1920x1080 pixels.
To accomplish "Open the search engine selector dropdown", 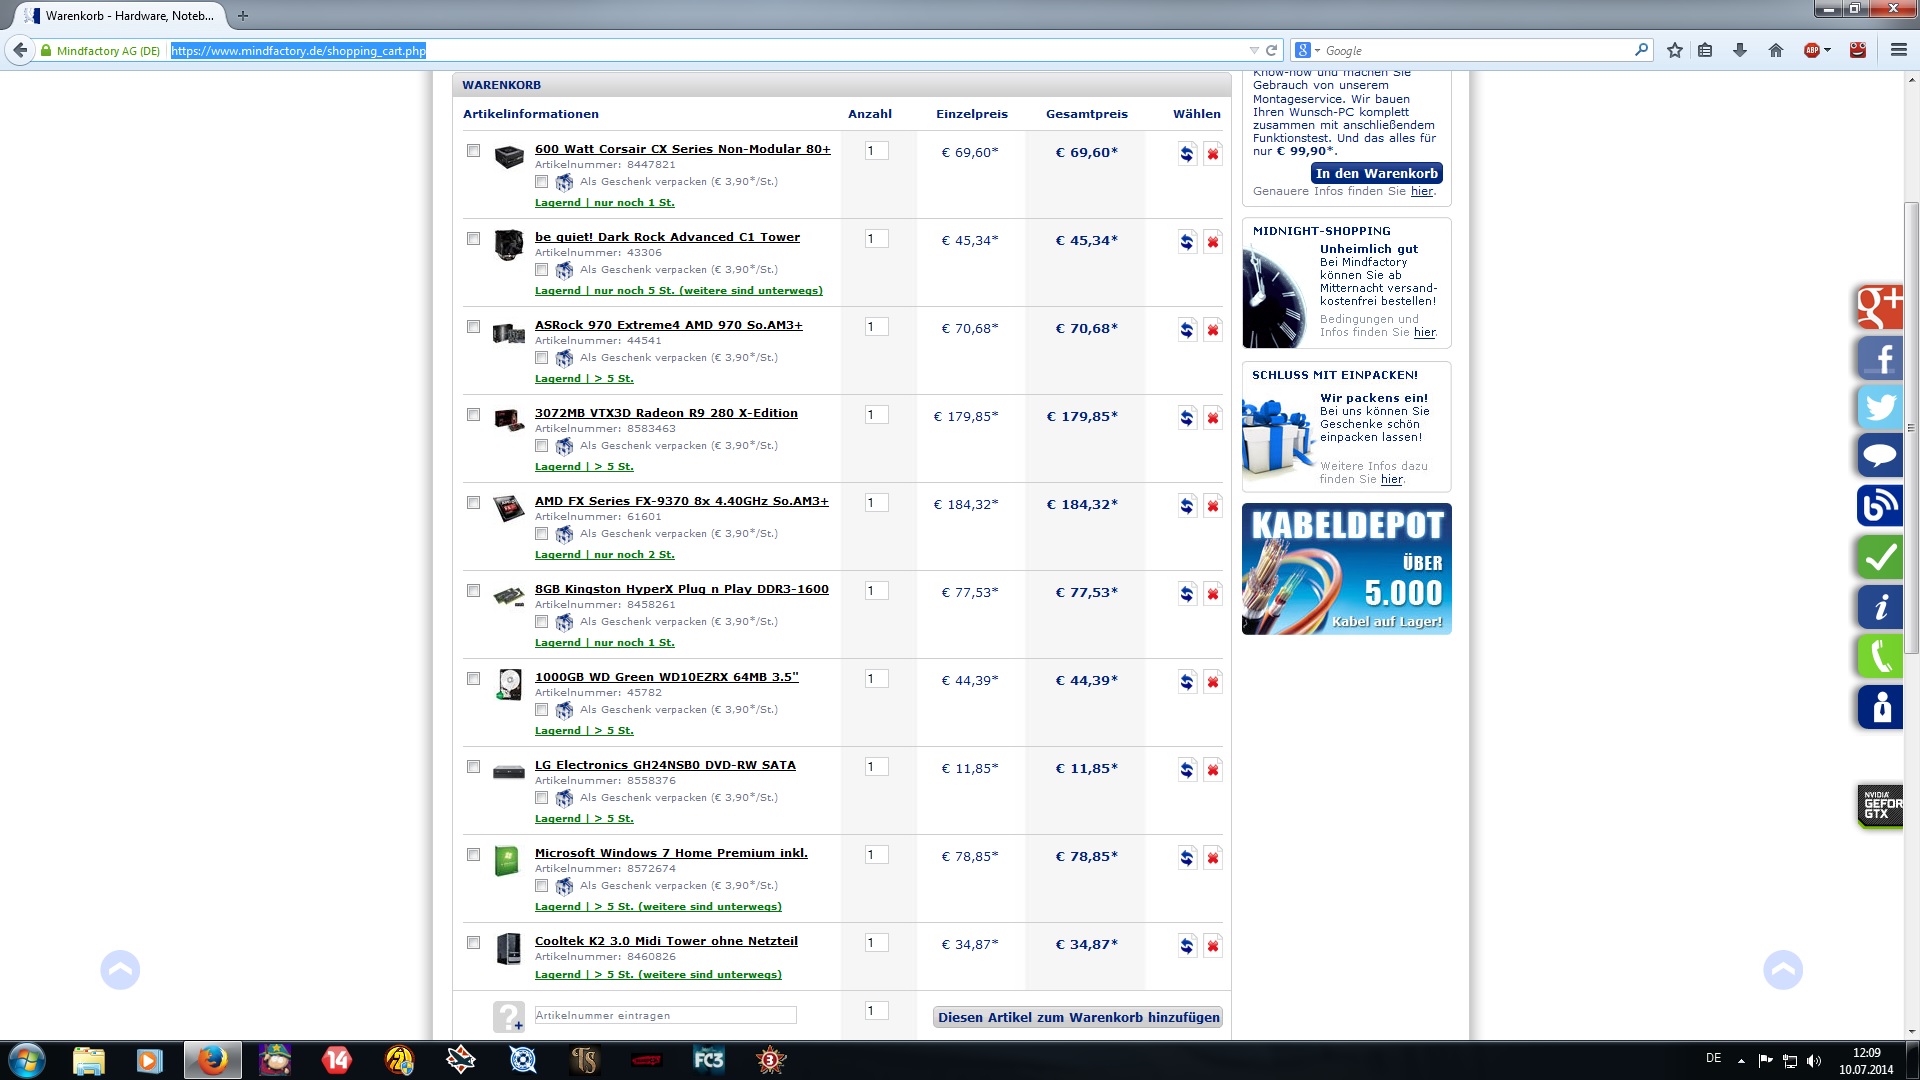I will coord(1309,51).
